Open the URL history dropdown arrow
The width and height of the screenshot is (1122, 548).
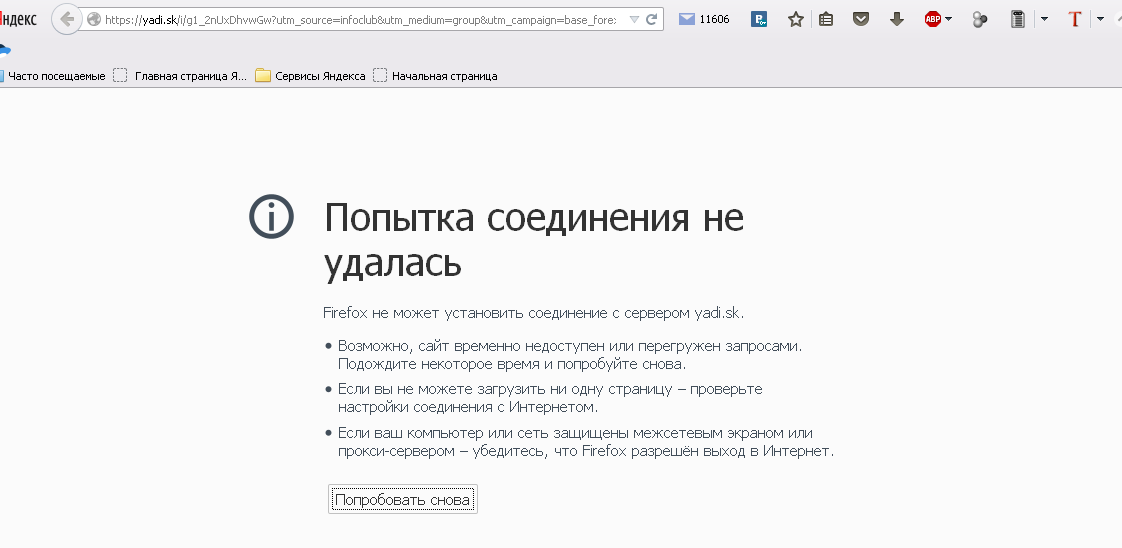tap(633, 20)
